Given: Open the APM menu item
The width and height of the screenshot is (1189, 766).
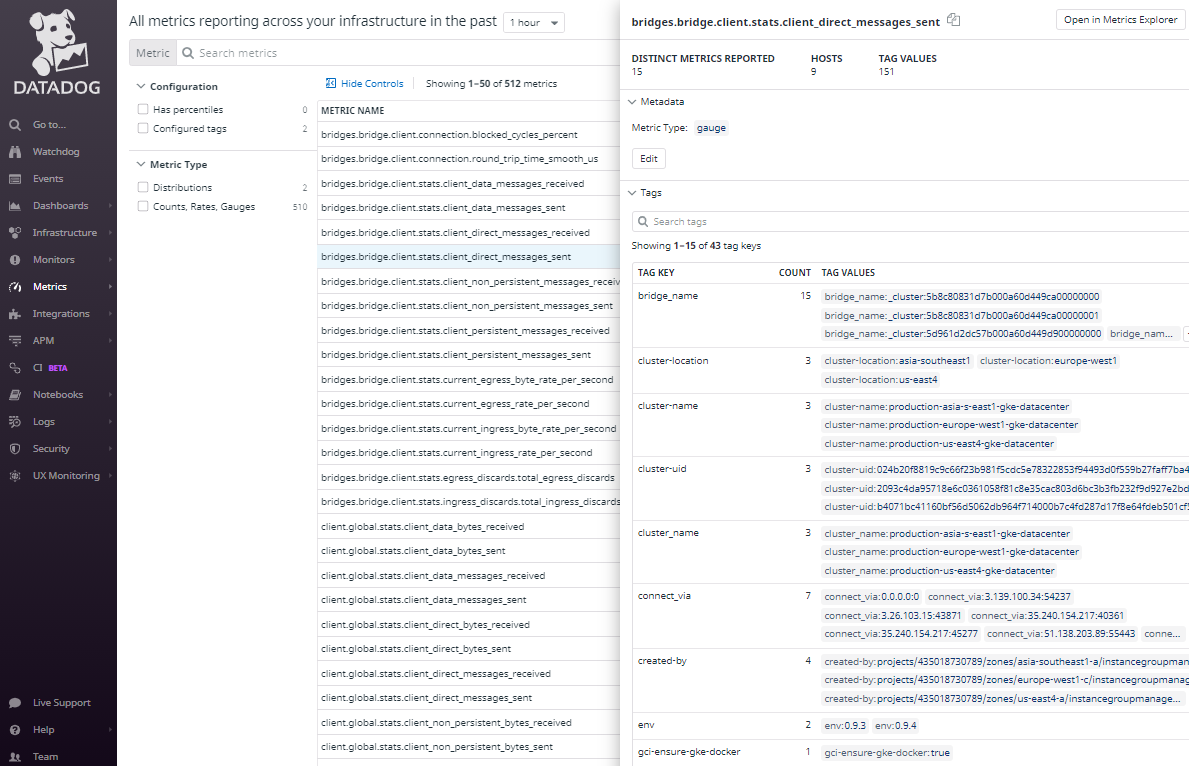Looking at the screenshot, I should [43, 341].
